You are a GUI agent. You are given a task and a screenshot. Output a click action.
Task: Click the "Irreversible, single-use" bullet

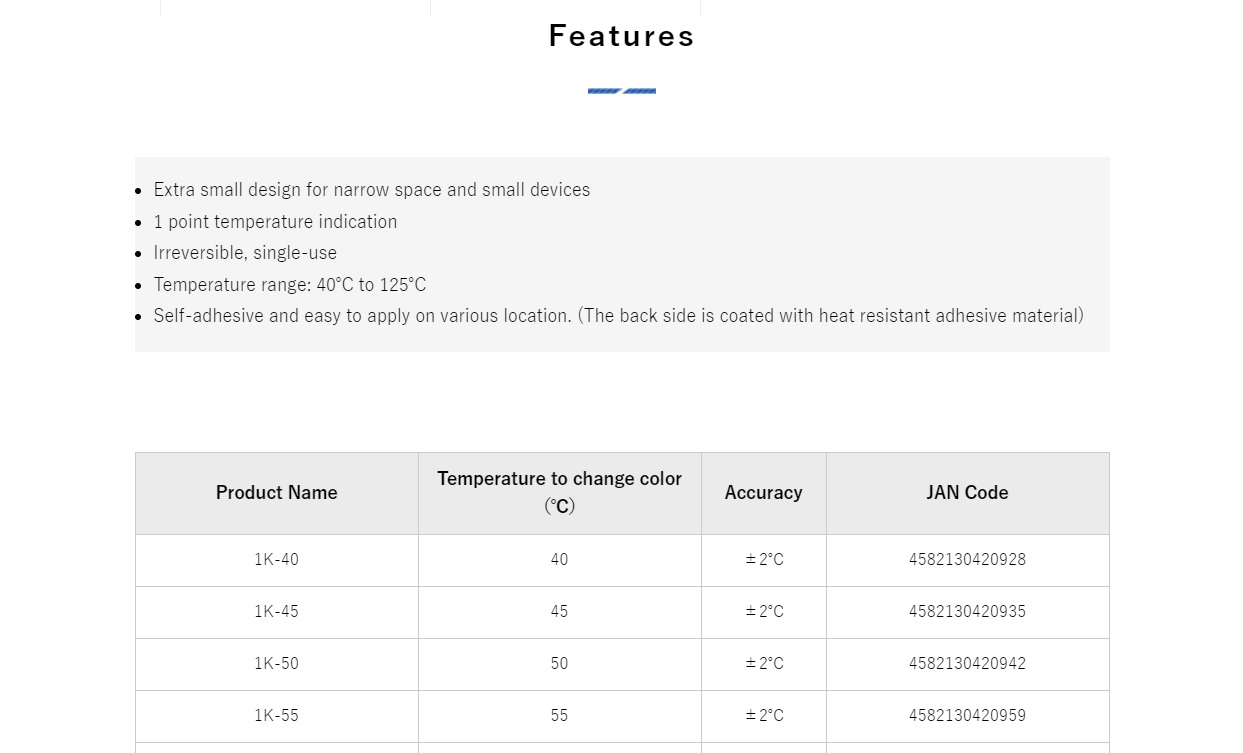245,253
